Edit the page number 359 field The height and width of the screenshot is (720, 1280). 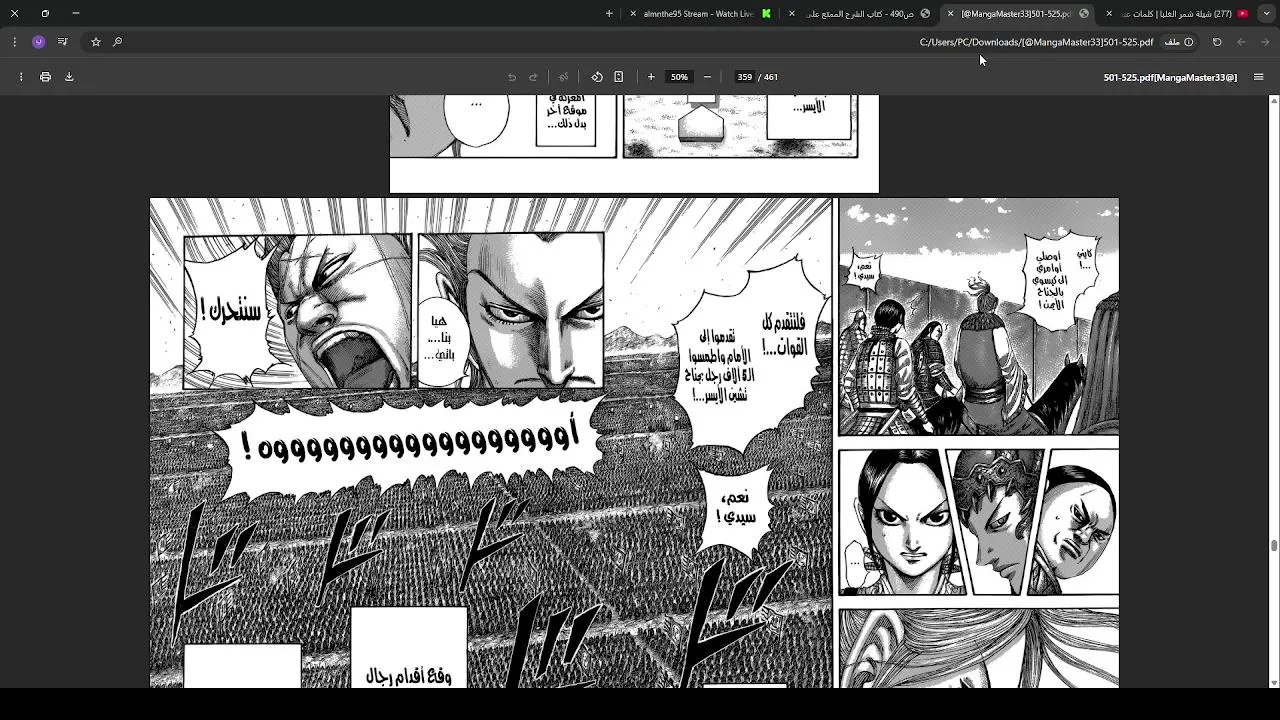point(744,77)
